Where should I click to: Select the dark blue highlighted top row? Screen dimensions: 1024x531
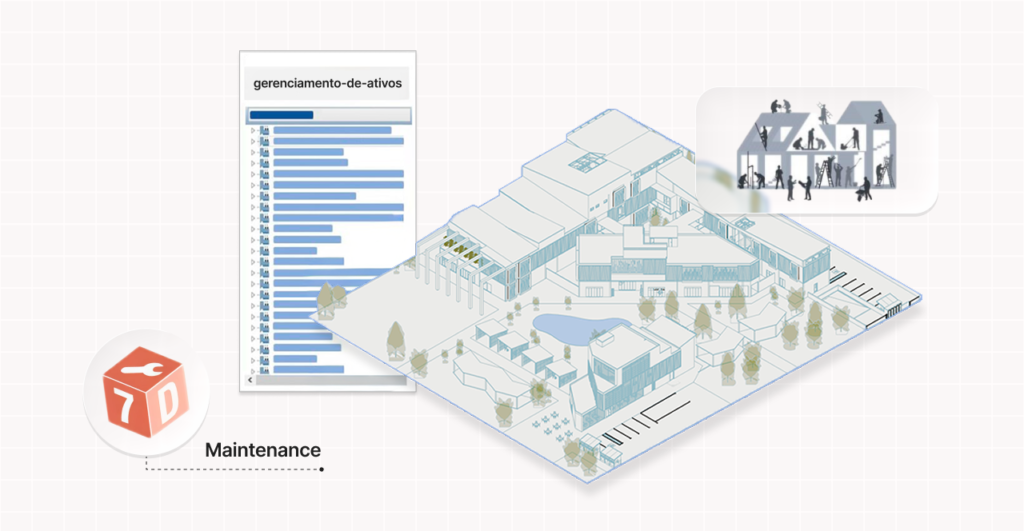click(x=281, y=115)
